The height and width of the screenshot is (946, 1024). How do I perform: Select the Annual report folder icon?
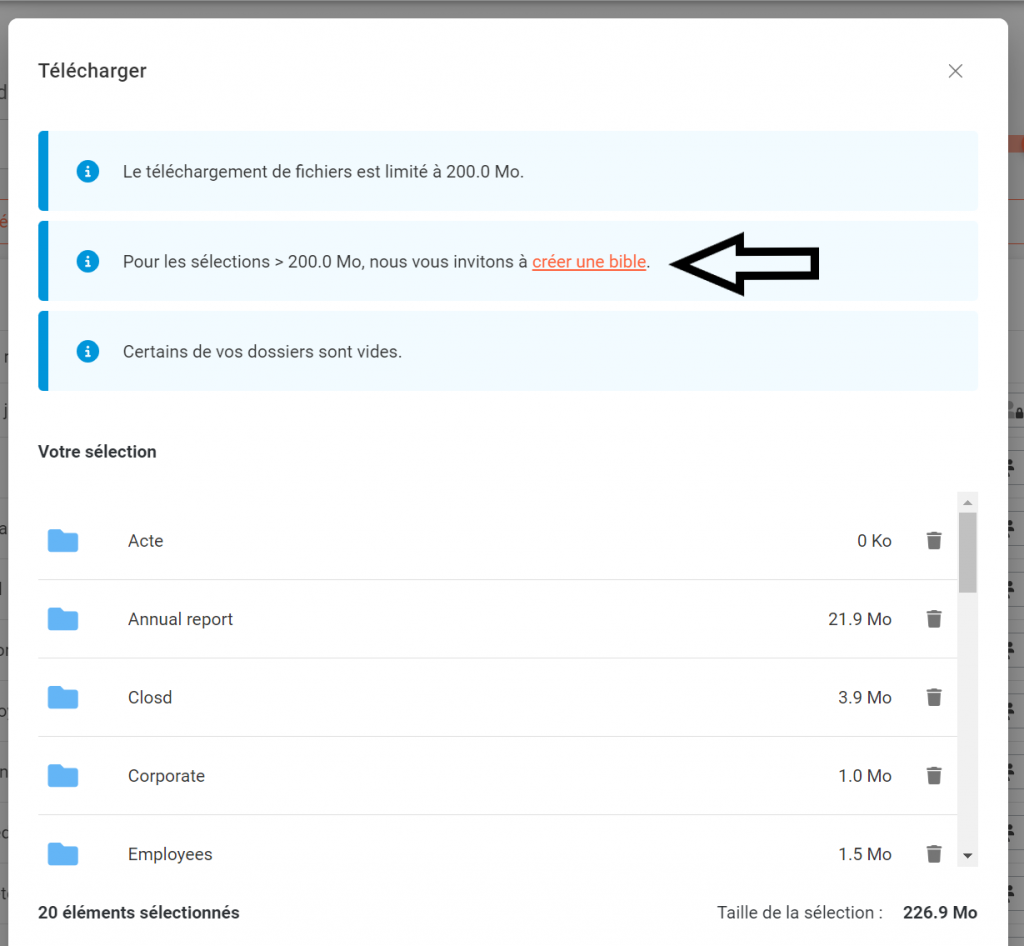(63, 619)
